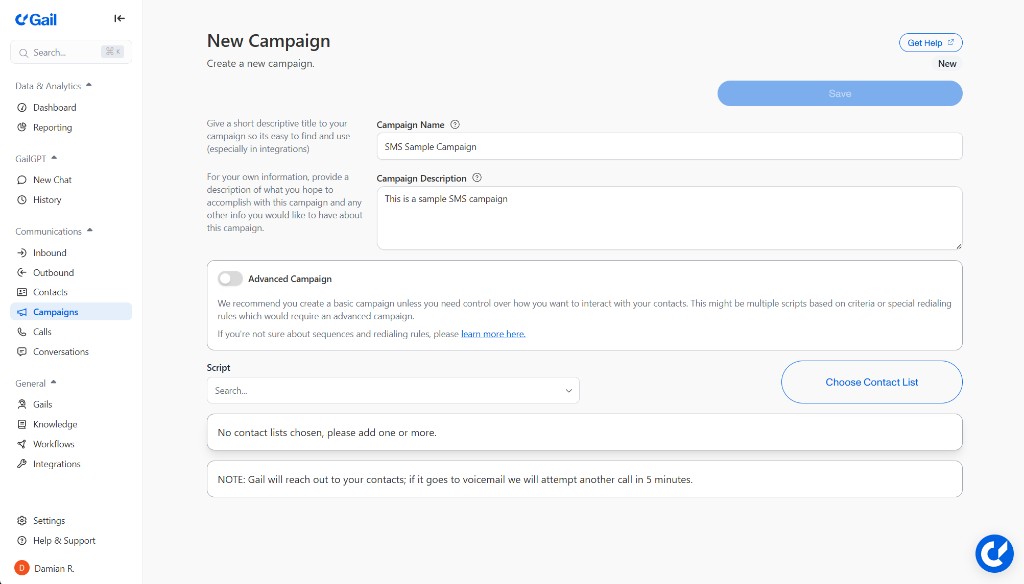Screen dimensions: 1024x584
Task: Open the Script search dropdown
Action: pyautogui.click(x=393, y=390)
